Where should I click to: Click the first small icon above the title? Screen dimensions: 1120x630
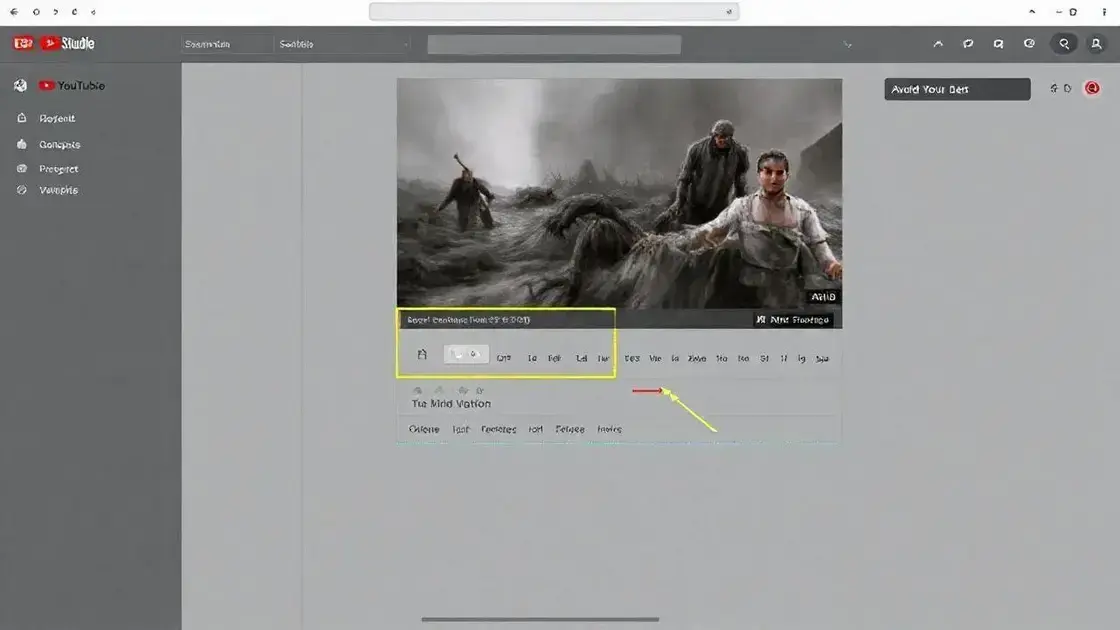[417, 391]
